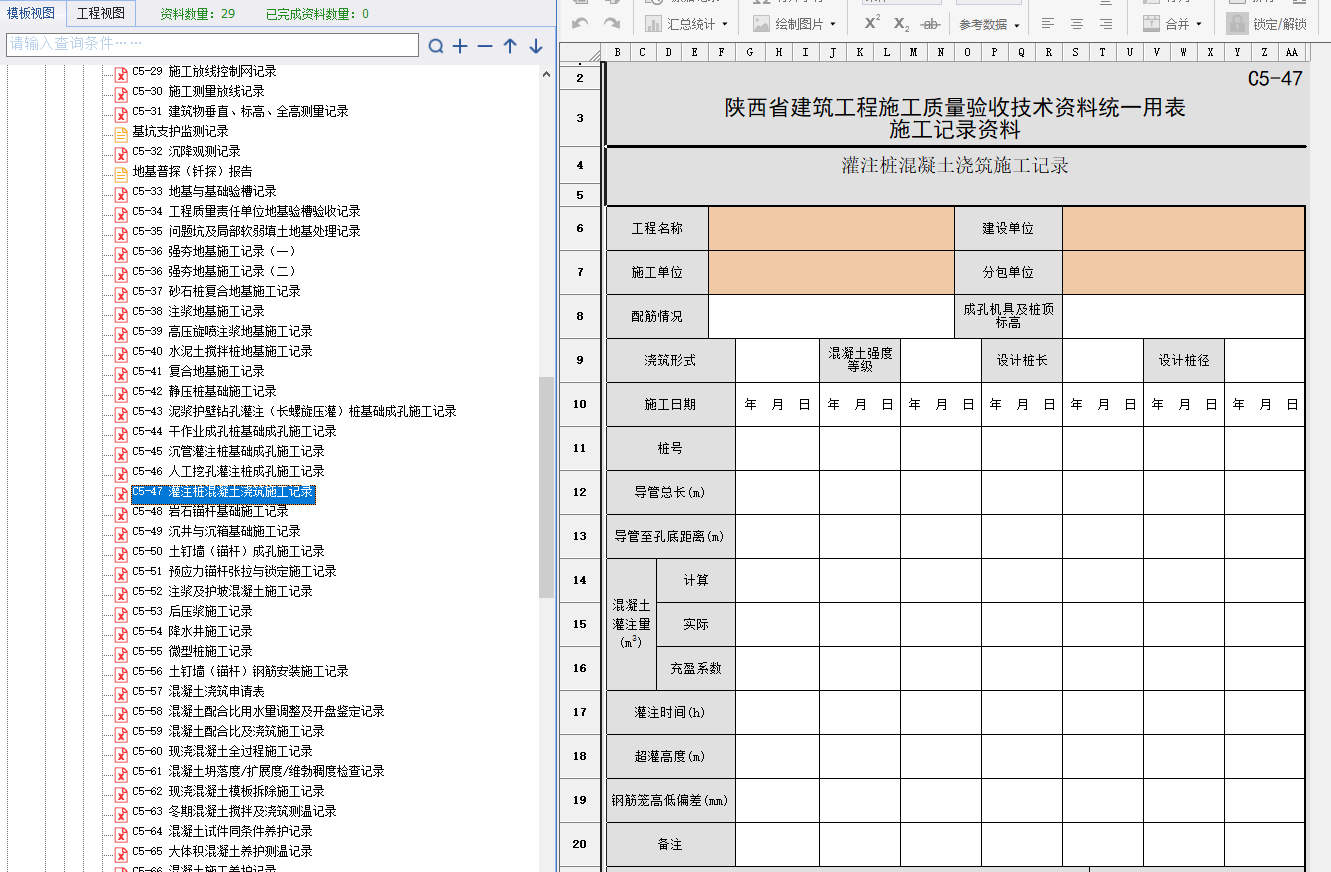
Task: Click the minus icon beside the search box
Action: click(x=485, y=46)
